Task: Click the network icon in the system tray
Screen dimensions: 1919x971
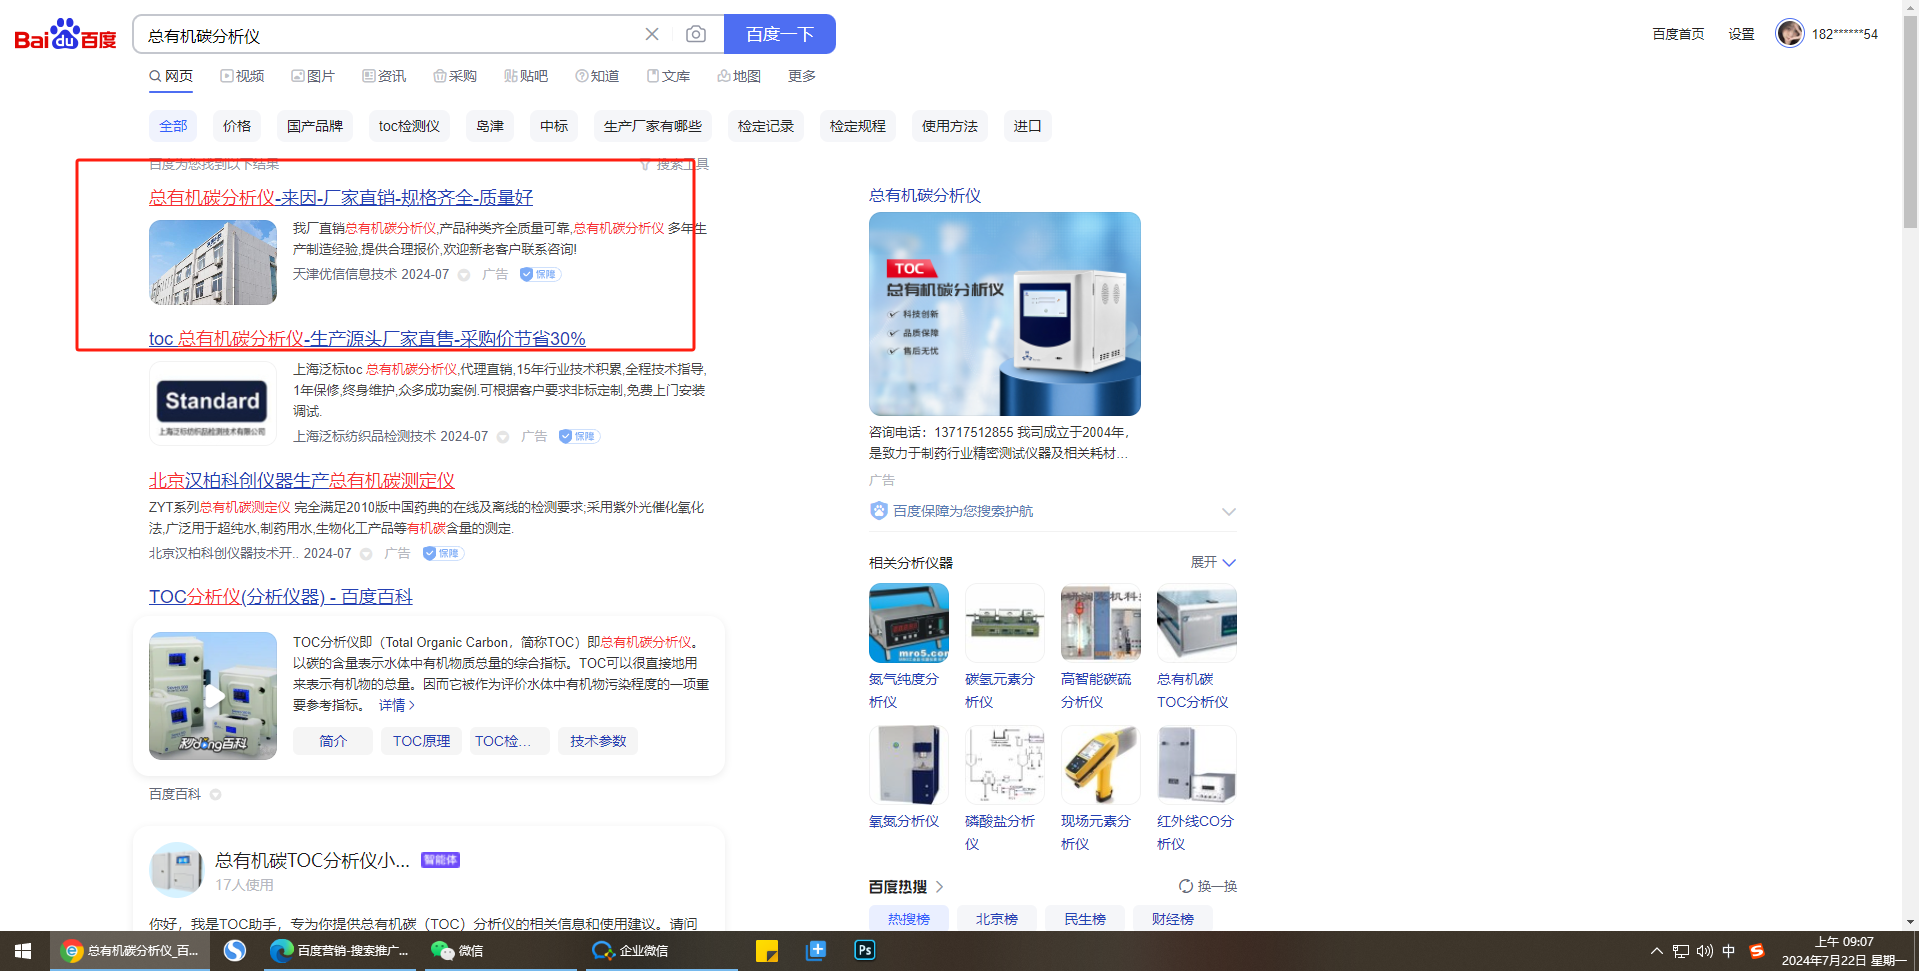Action: tap(1681, 951)
